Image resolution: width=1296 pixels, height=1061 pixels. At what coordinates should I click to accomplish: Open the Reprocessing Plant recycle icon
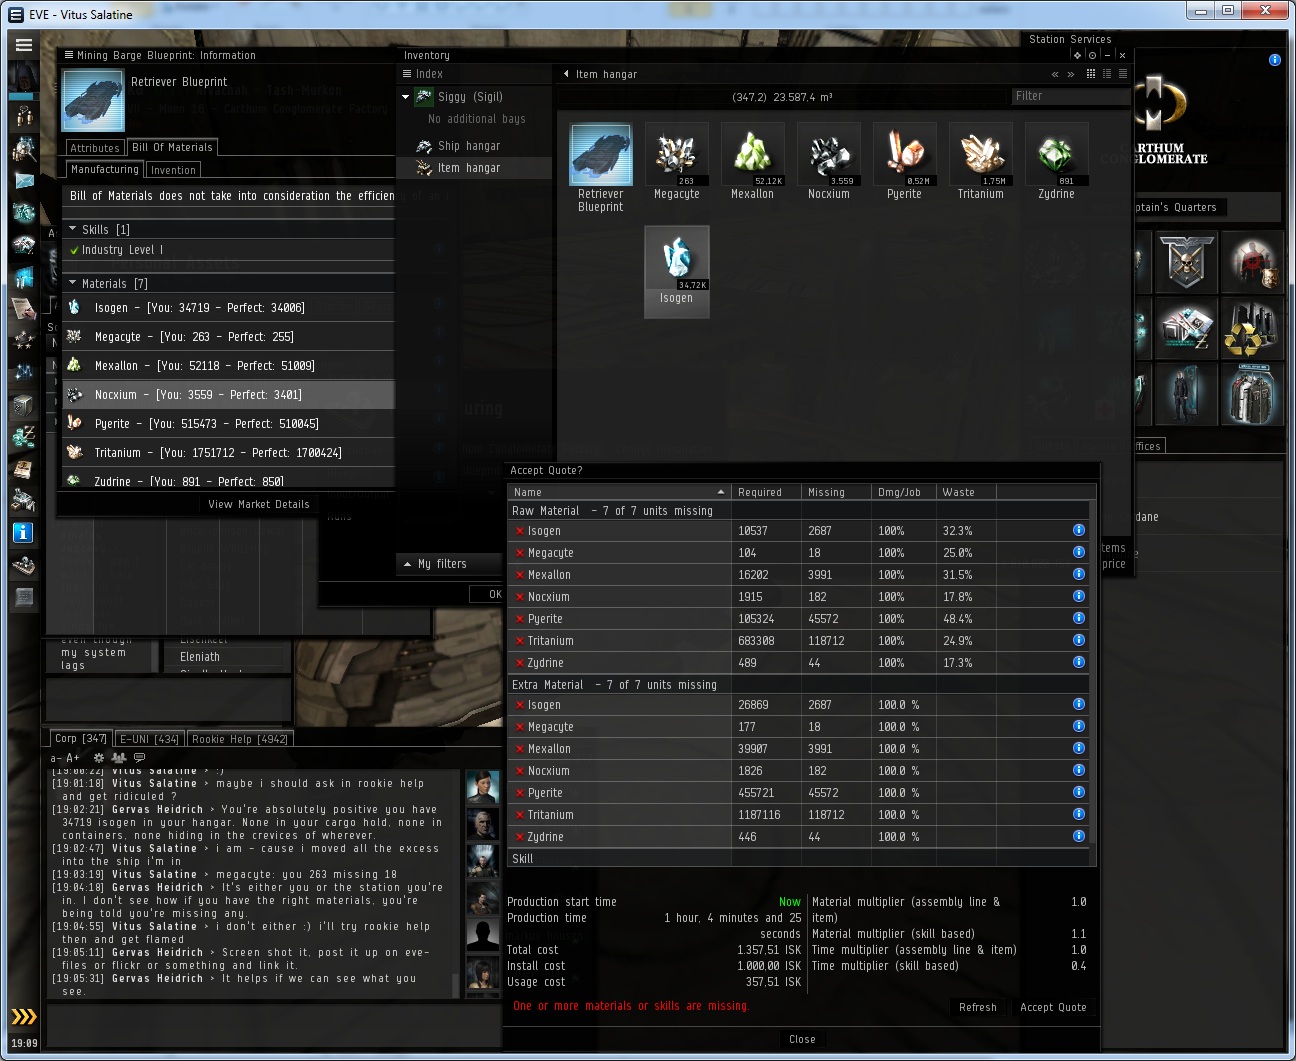click(x=1253, y=328)
